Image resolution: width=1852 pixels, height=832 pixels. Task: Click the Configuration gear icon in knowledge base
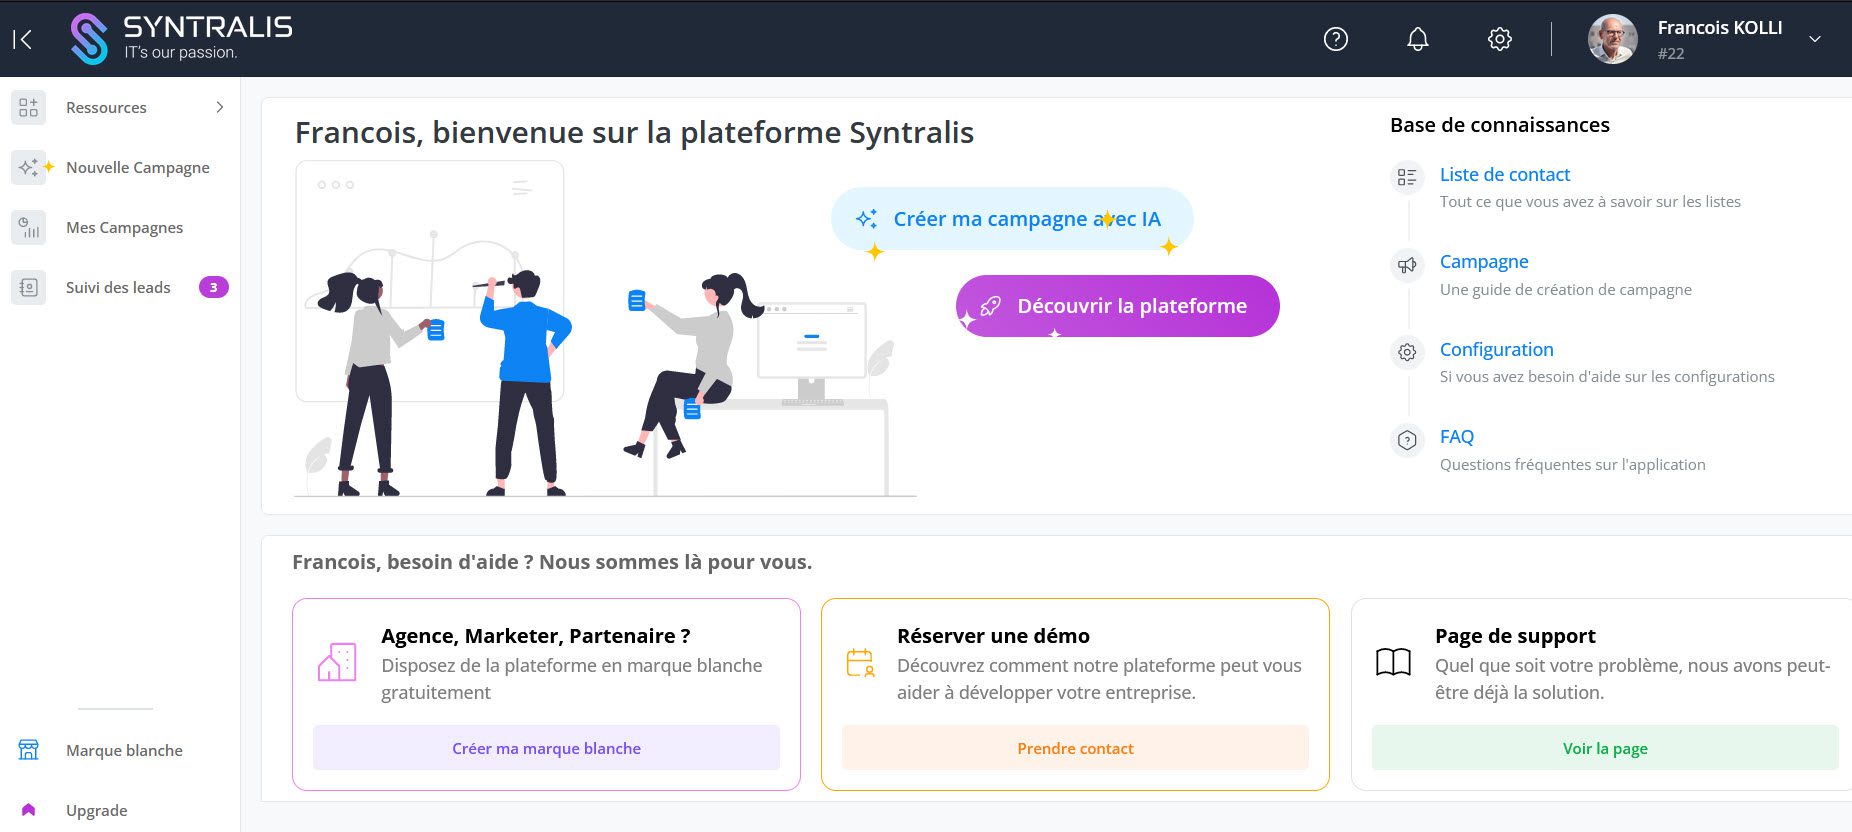pos(1407,352)
